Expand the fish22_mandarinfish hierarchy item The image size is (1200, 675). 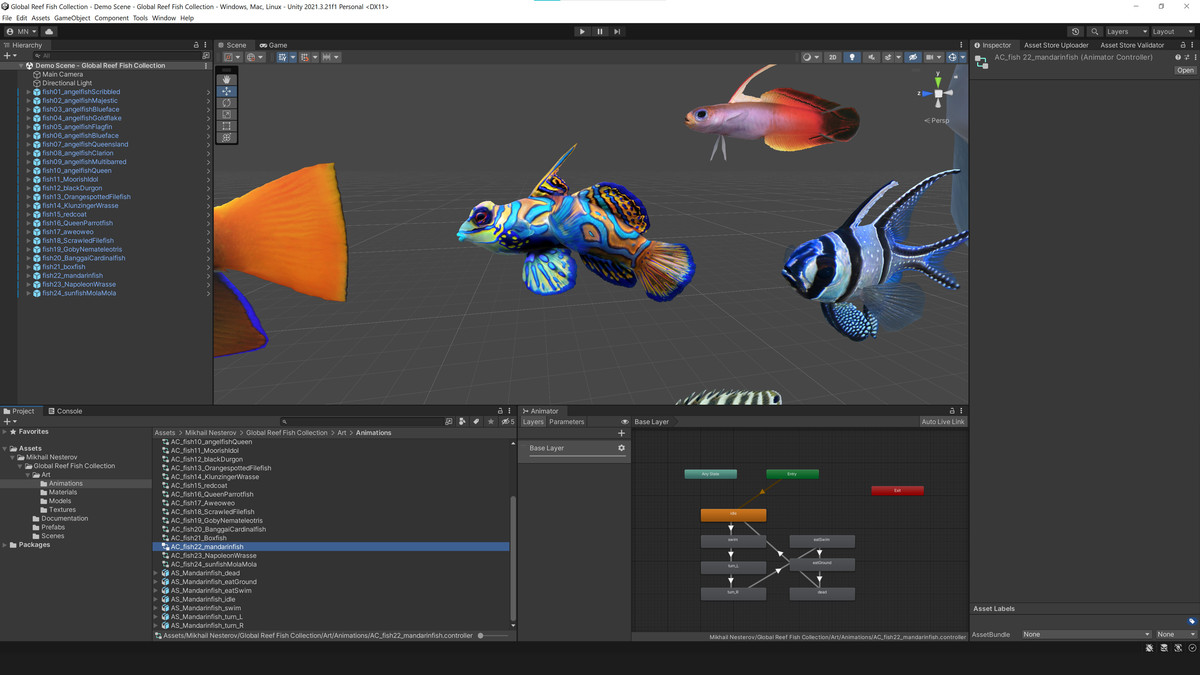pos(26,275)
